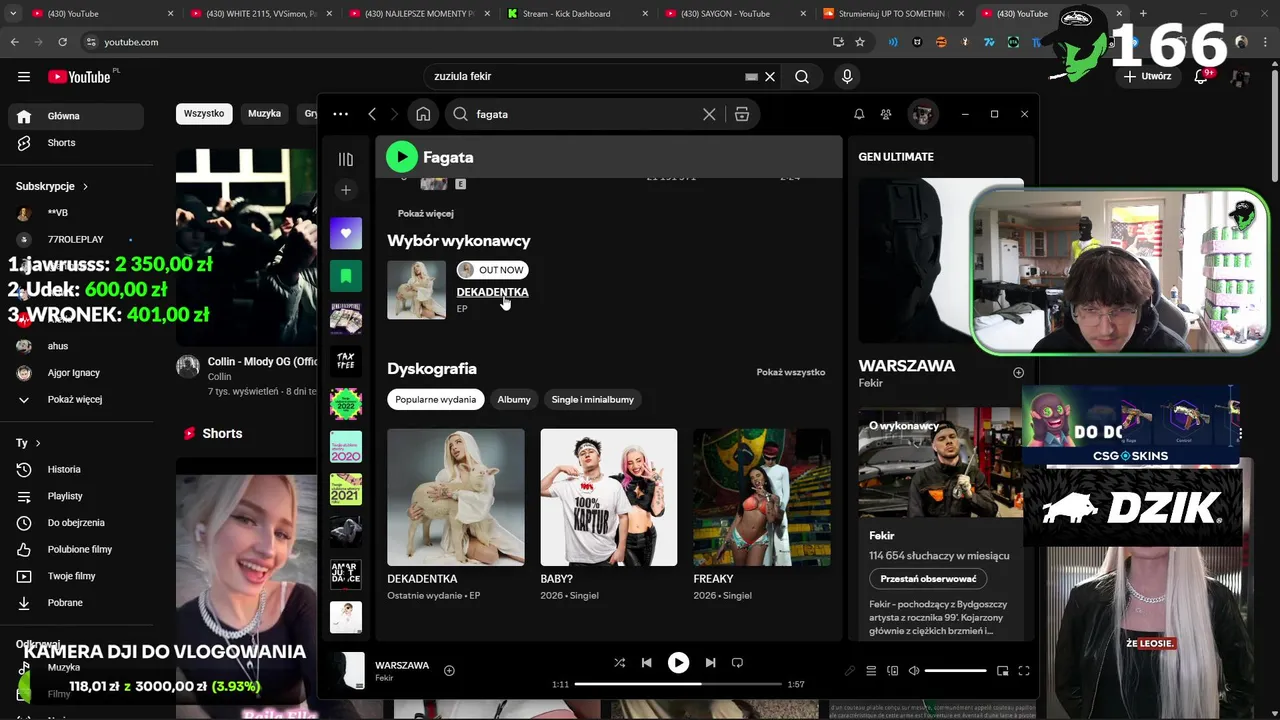Seek in Spotify playback progress bar
The width and height of the screenshot is (1280, 720).
pyautogui.click(x=678, y=684)
